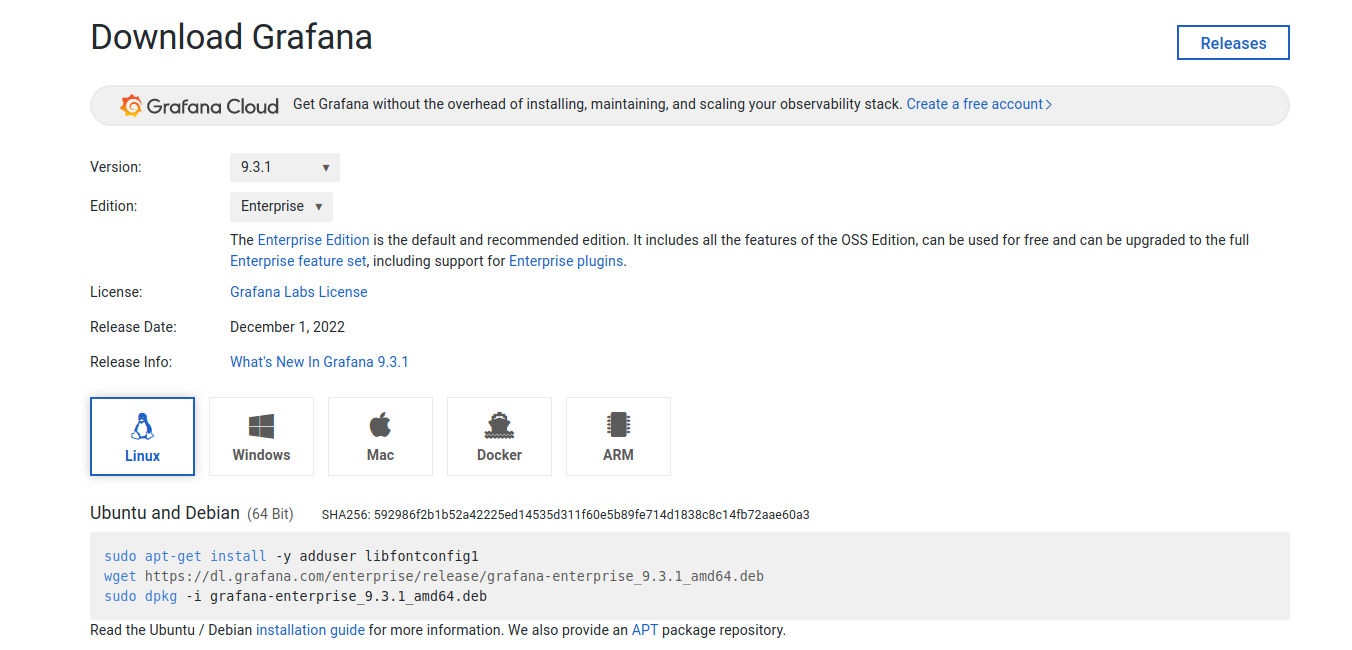This screenshot has width=1352, height=650.
Task: Click the Apple logo in Mac tab
Action: point(380,424)
